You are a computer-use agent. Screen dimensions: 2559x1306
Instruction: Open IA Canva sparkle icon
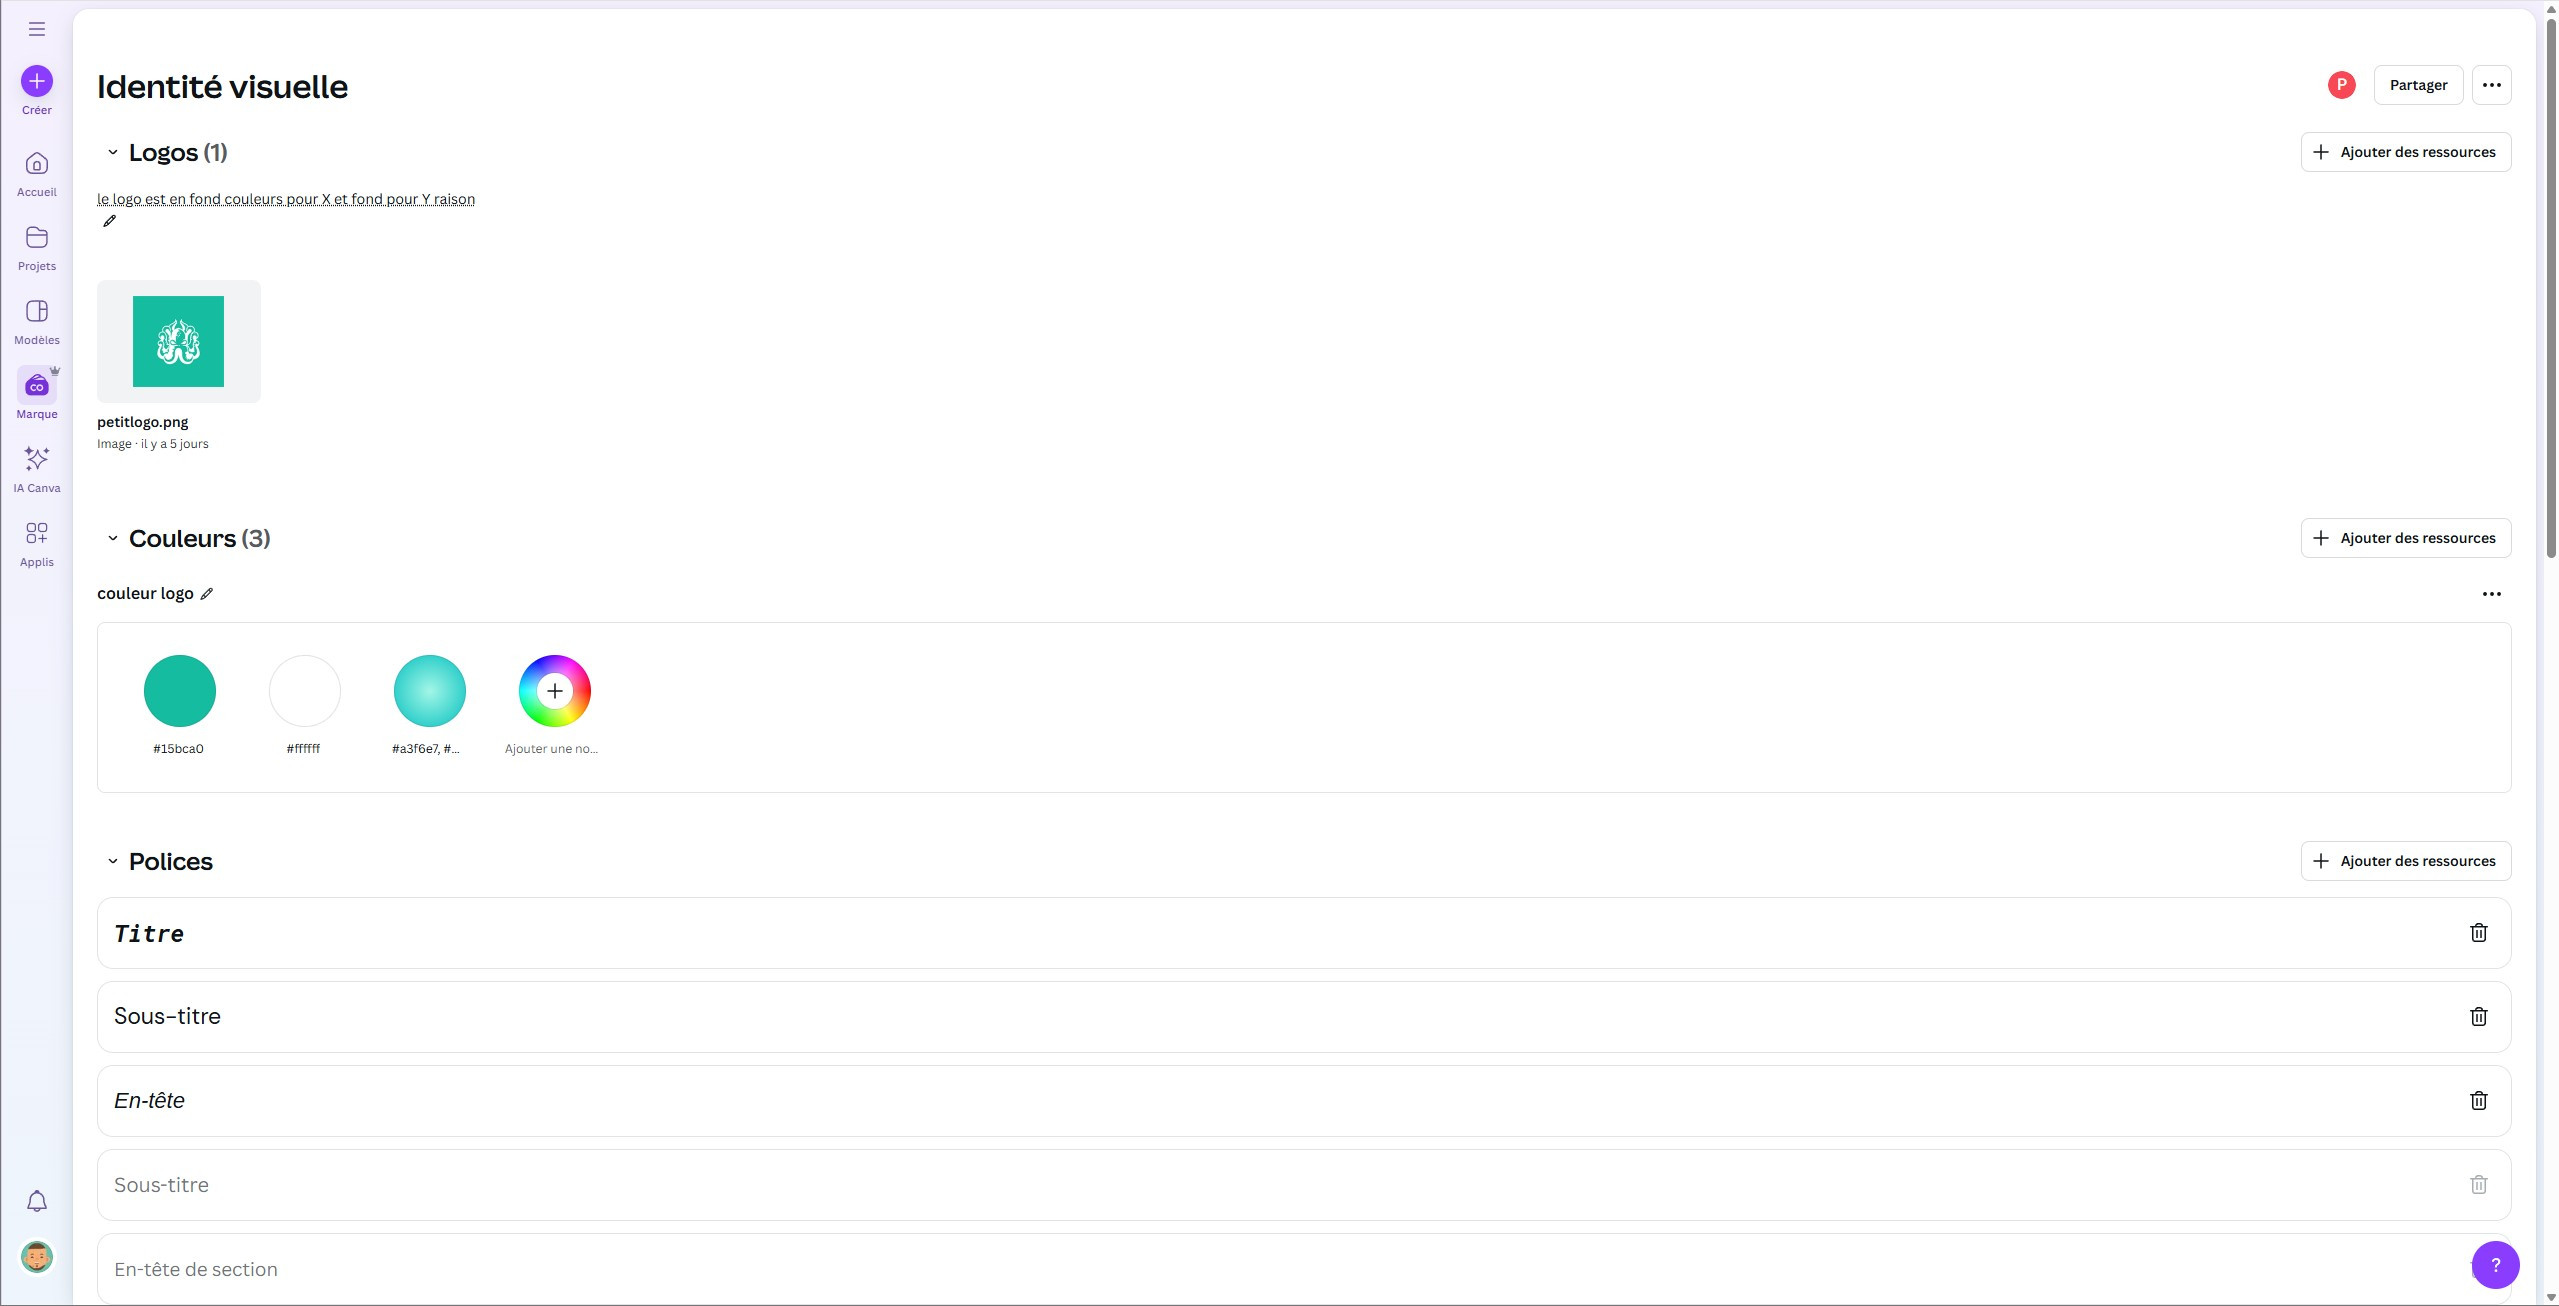pyautogui.click(x=37, y=460)
